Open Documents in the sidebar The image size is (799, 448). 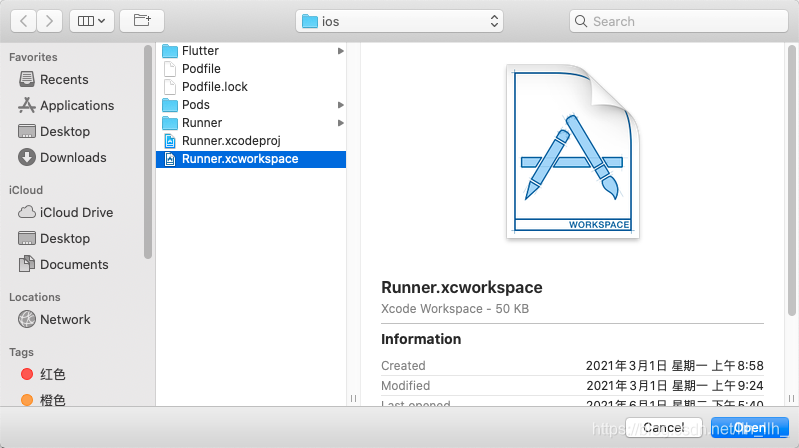click(x=63, y=265)
